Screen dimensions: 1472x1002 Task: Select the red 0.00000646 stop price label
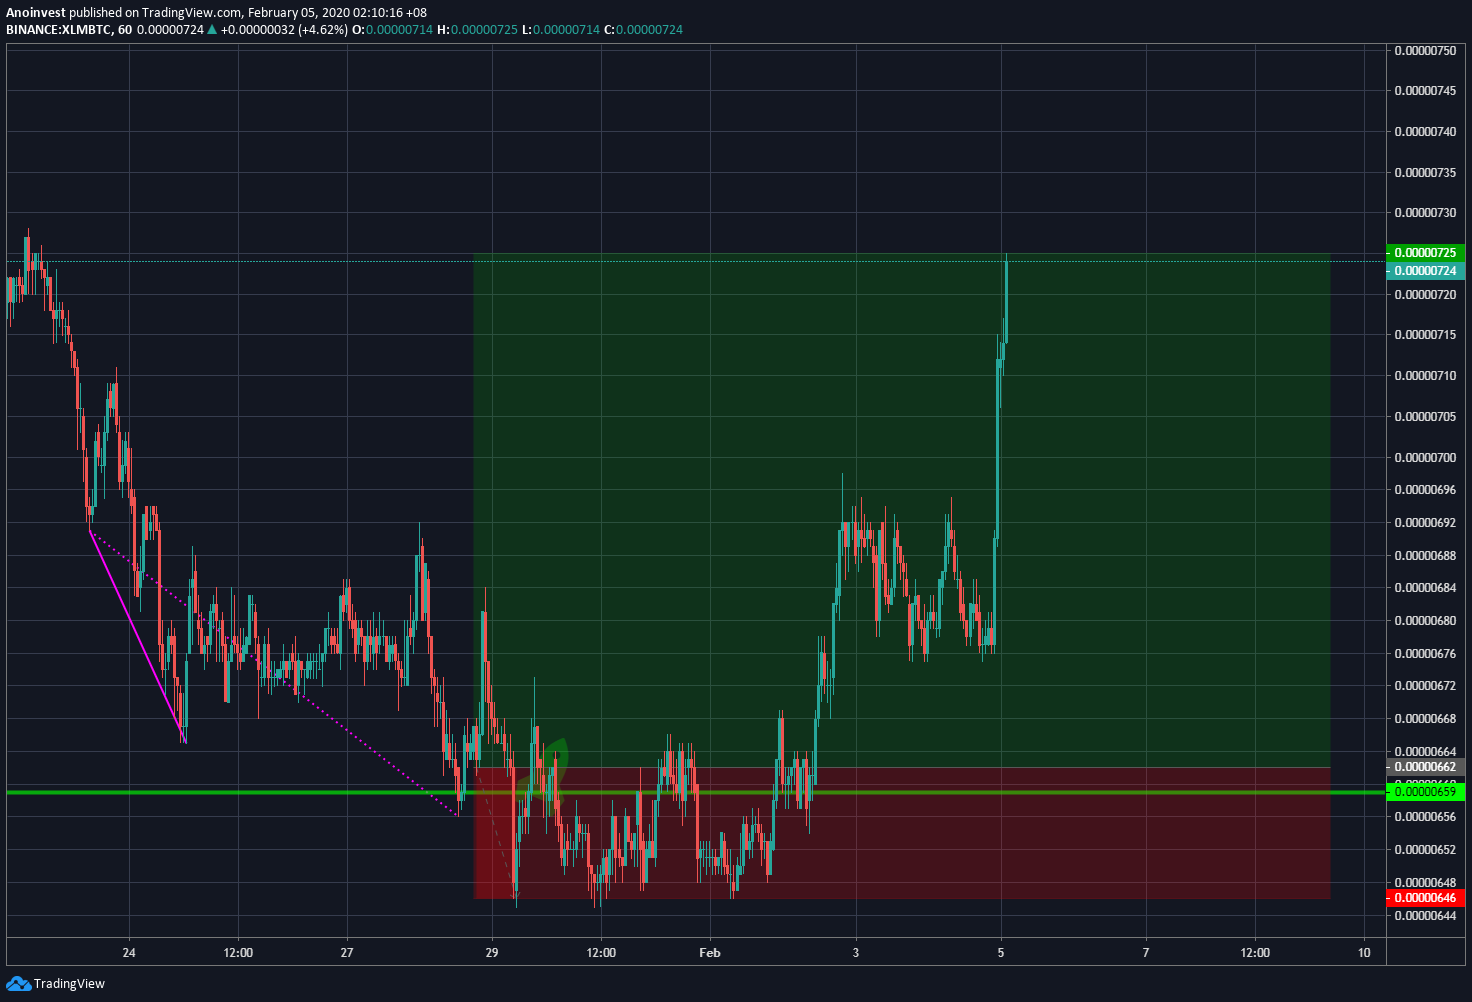(1425, 898)
